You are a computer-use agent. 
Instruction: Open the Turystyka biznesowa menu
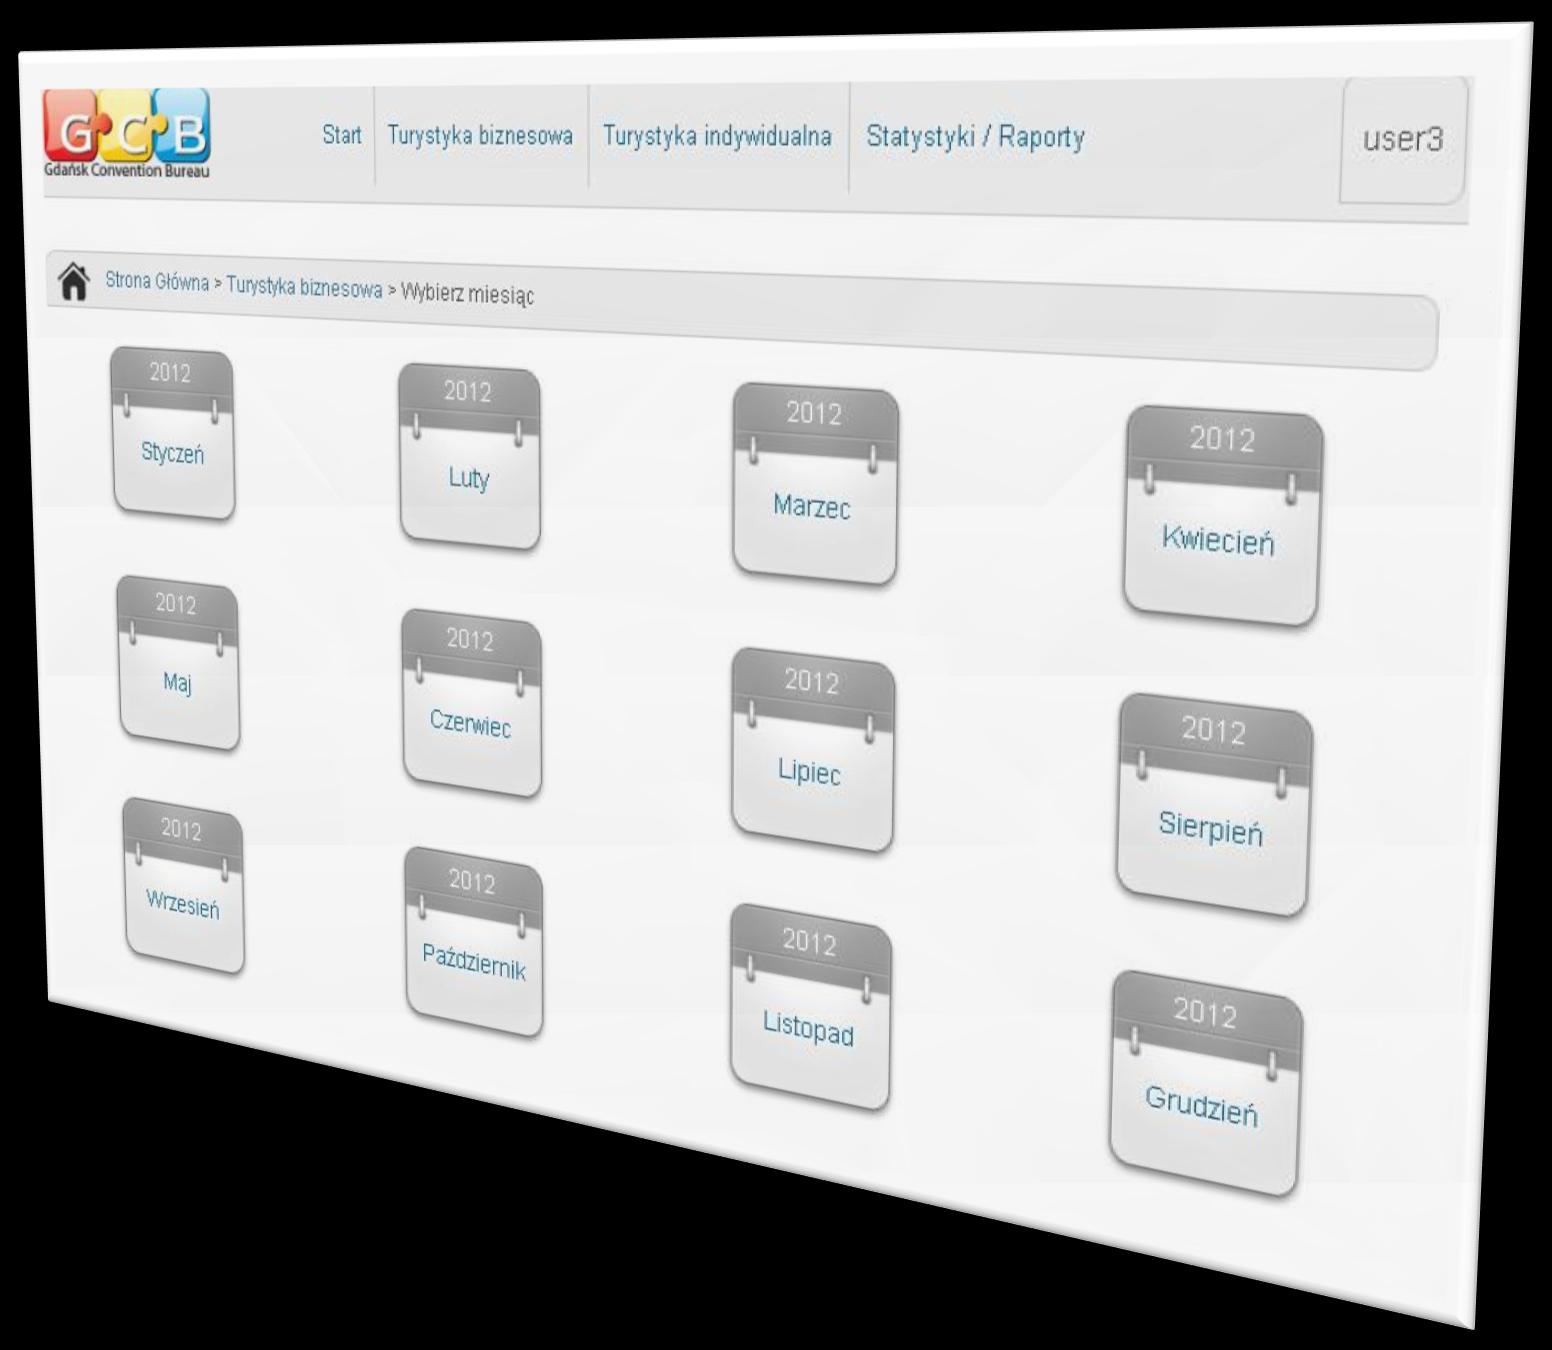480,135
